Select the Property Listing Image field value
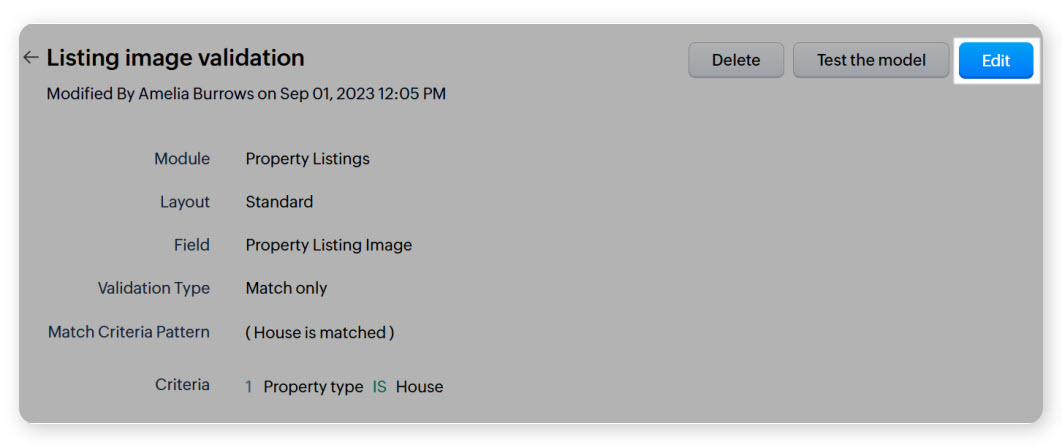Image resolution: width=1062 pixels, height=446 pixels. pyautogui.click(x=328, y=245)
